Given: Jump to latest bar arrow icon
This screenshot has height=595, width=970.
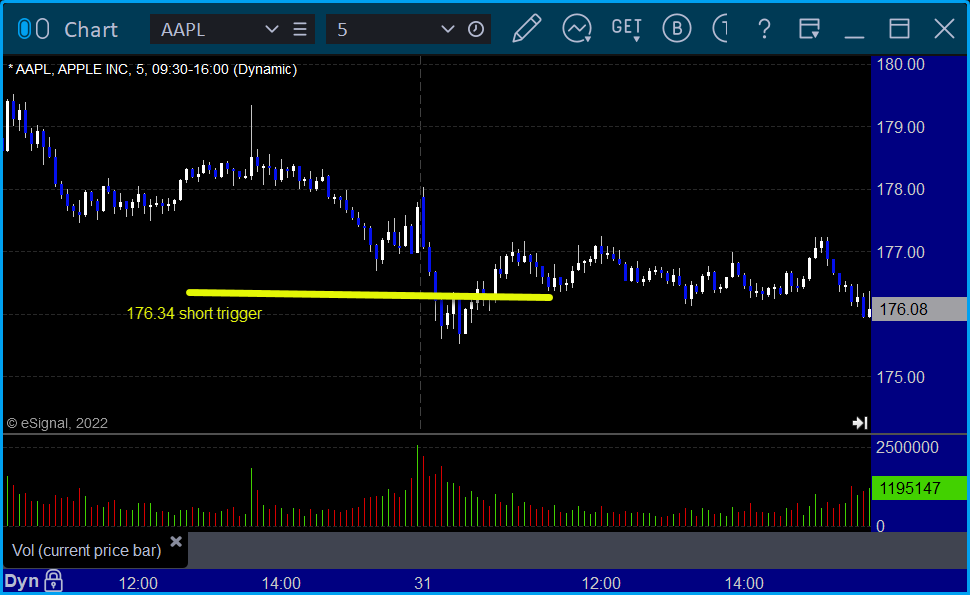Looking at the screenshot, I should (860, 423).
